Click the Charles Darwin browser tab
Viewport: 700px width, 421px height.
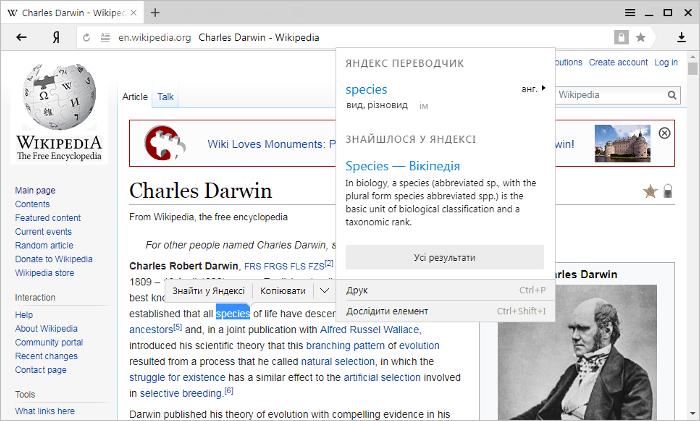72,13
